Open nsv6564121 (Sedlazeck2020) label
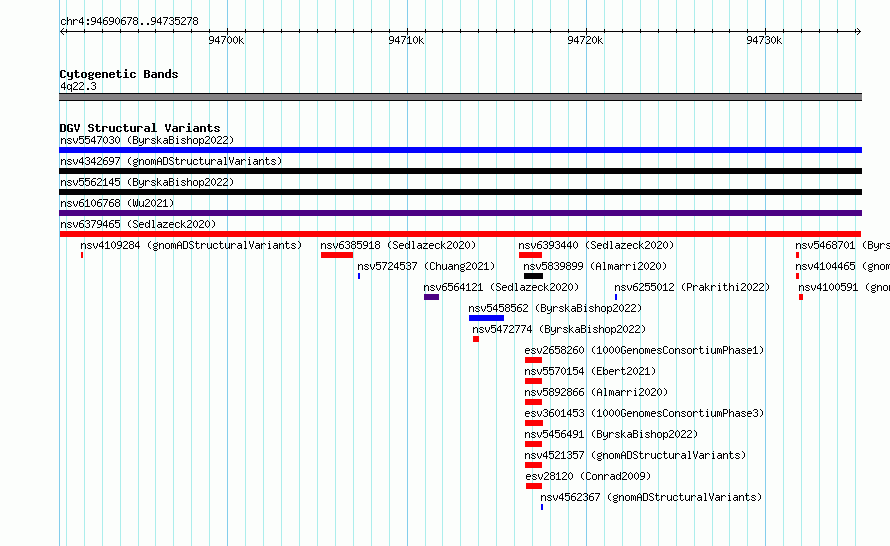This screenshot has width=890, height=546. click(x=501, y=287)
